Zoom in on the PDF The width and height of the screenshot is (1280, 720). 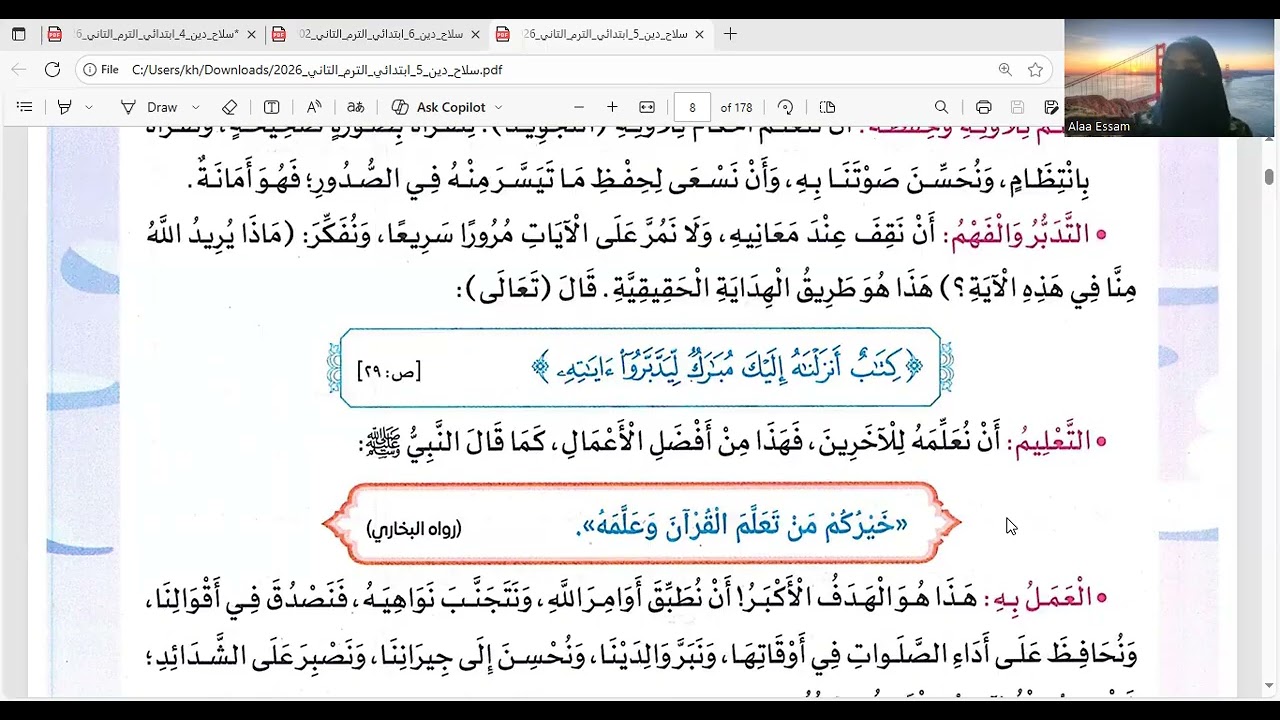tap(612, 107)
